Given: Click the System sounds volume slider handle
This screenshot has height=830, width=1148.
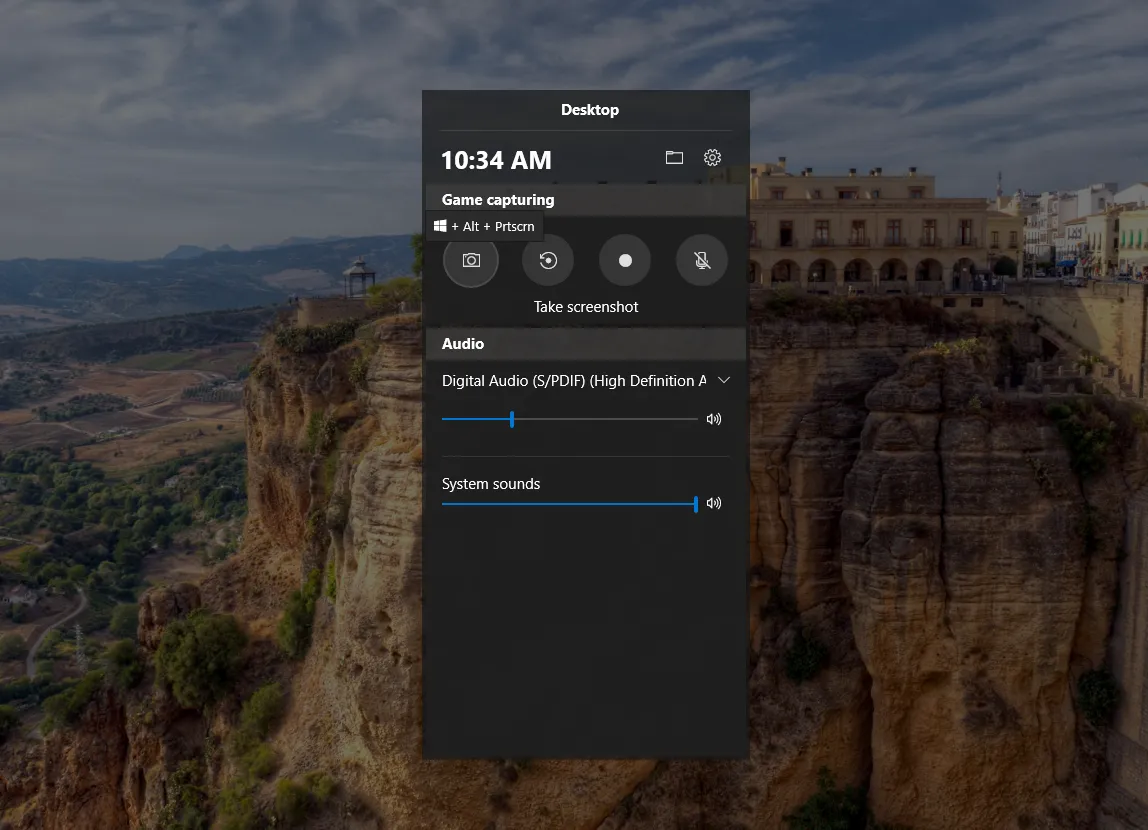Looking at the screenshot, I should [696, 504].
